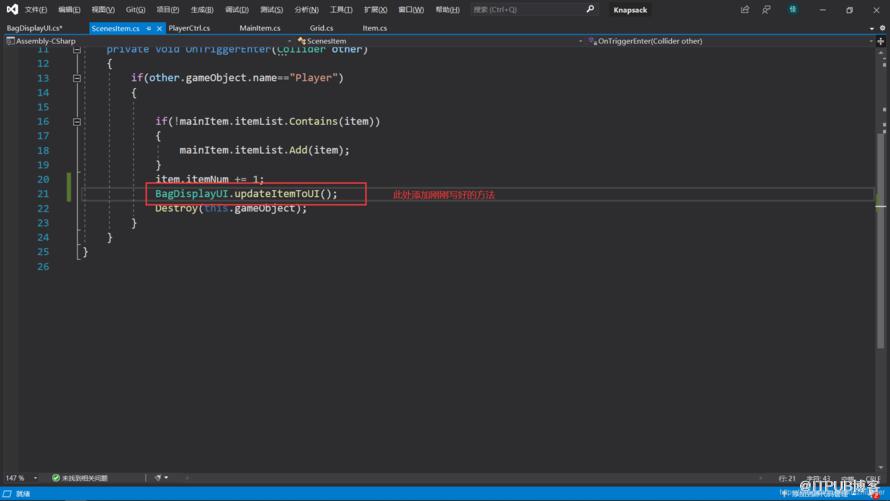This screenshot has height=501, width=890.
Task: Click mainItem.itemList.Add(item) on line 18
Action: (x=265, y=150)
